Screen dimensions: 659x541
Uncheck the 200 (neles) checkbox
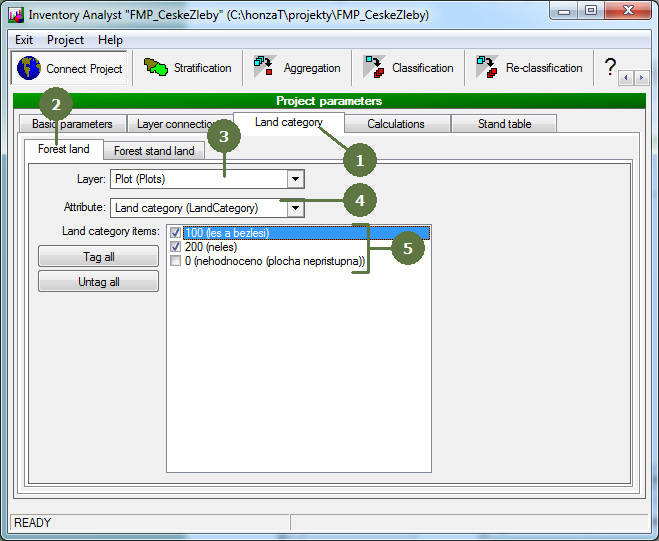point(176,247)
